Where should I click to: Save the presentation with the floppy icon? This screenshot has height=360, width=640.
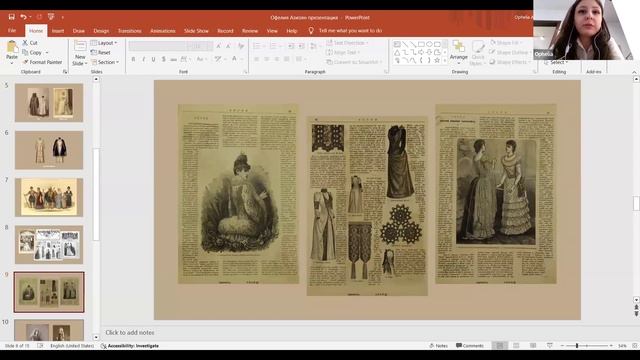[11, 17]
